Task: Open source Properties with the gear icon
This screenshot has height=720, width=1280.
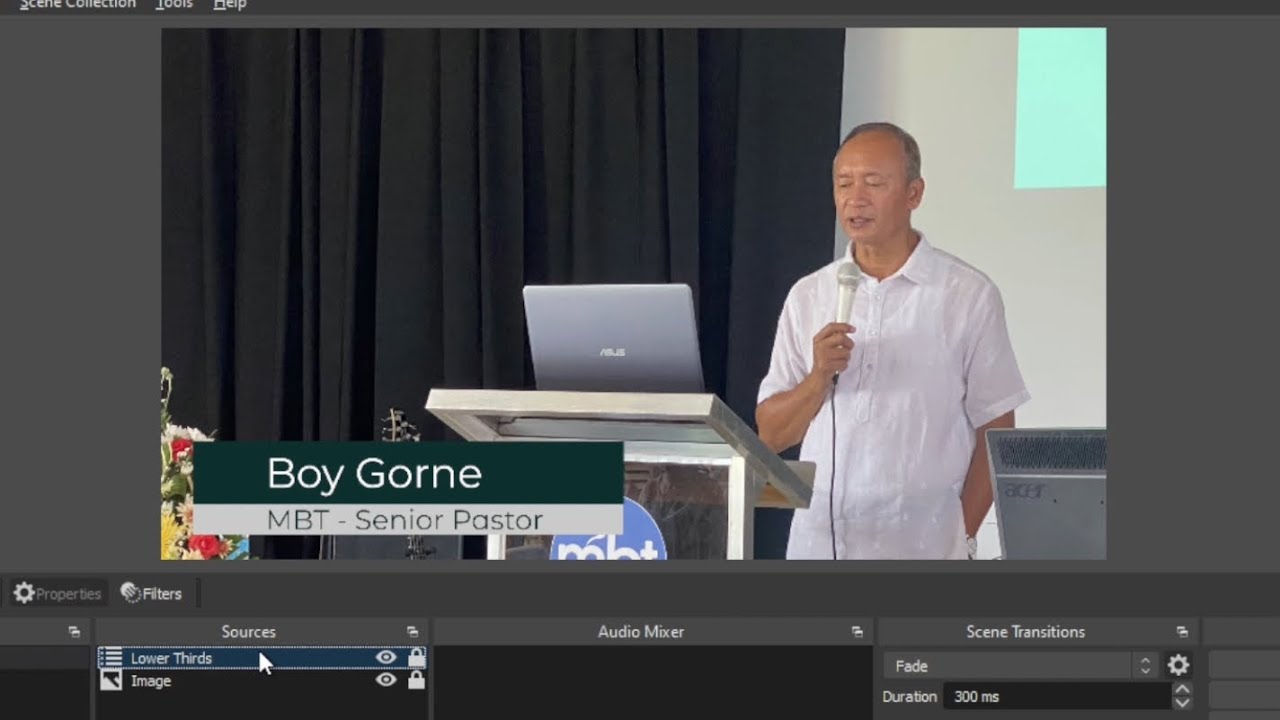Action: pyautogui.click(x=57, y=593)
